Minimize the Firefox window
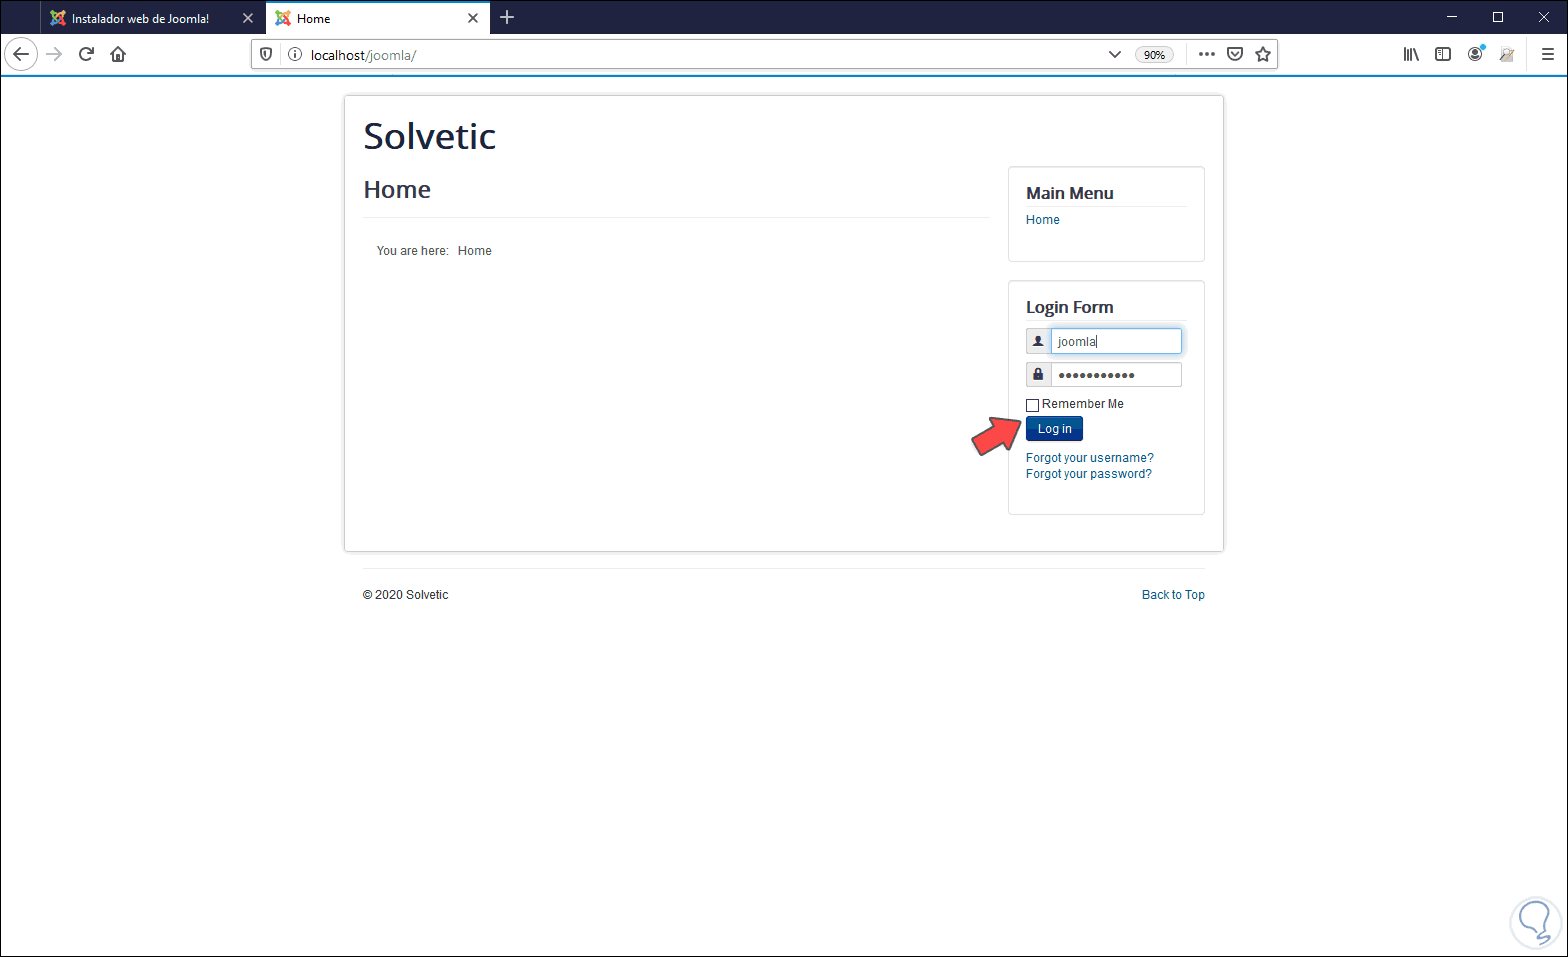The image size is (1568, 957). (1452, 17)
